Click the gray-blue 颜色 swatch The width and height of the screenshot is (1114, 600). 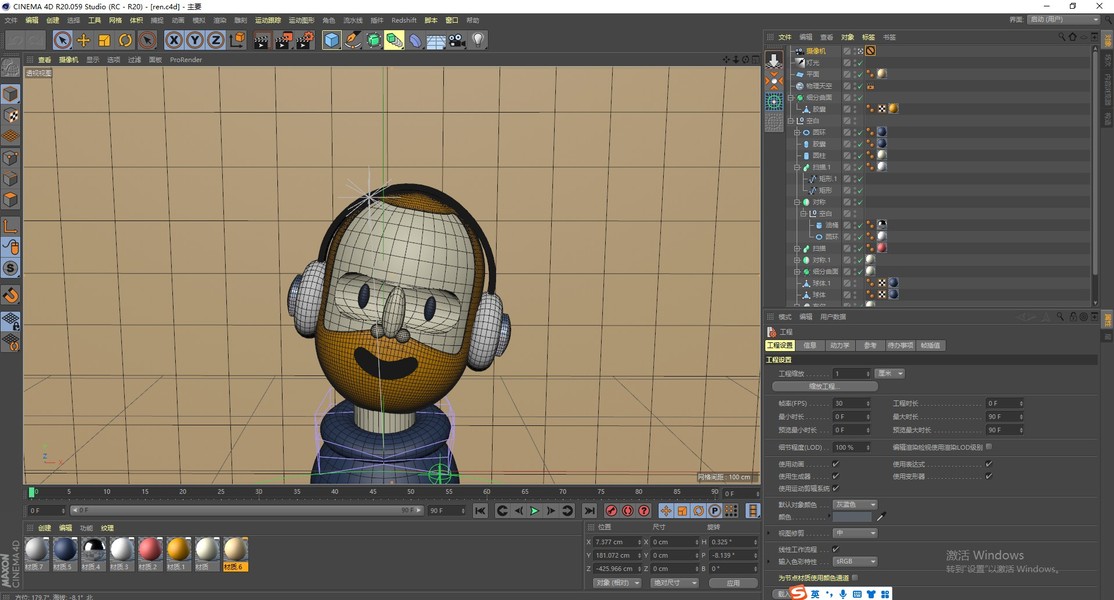[x=853, y=517]
